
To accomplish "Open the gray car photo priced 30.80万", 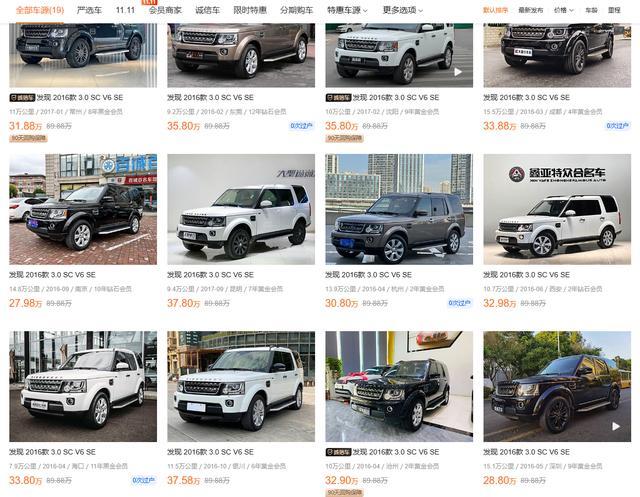I will 399,209.
